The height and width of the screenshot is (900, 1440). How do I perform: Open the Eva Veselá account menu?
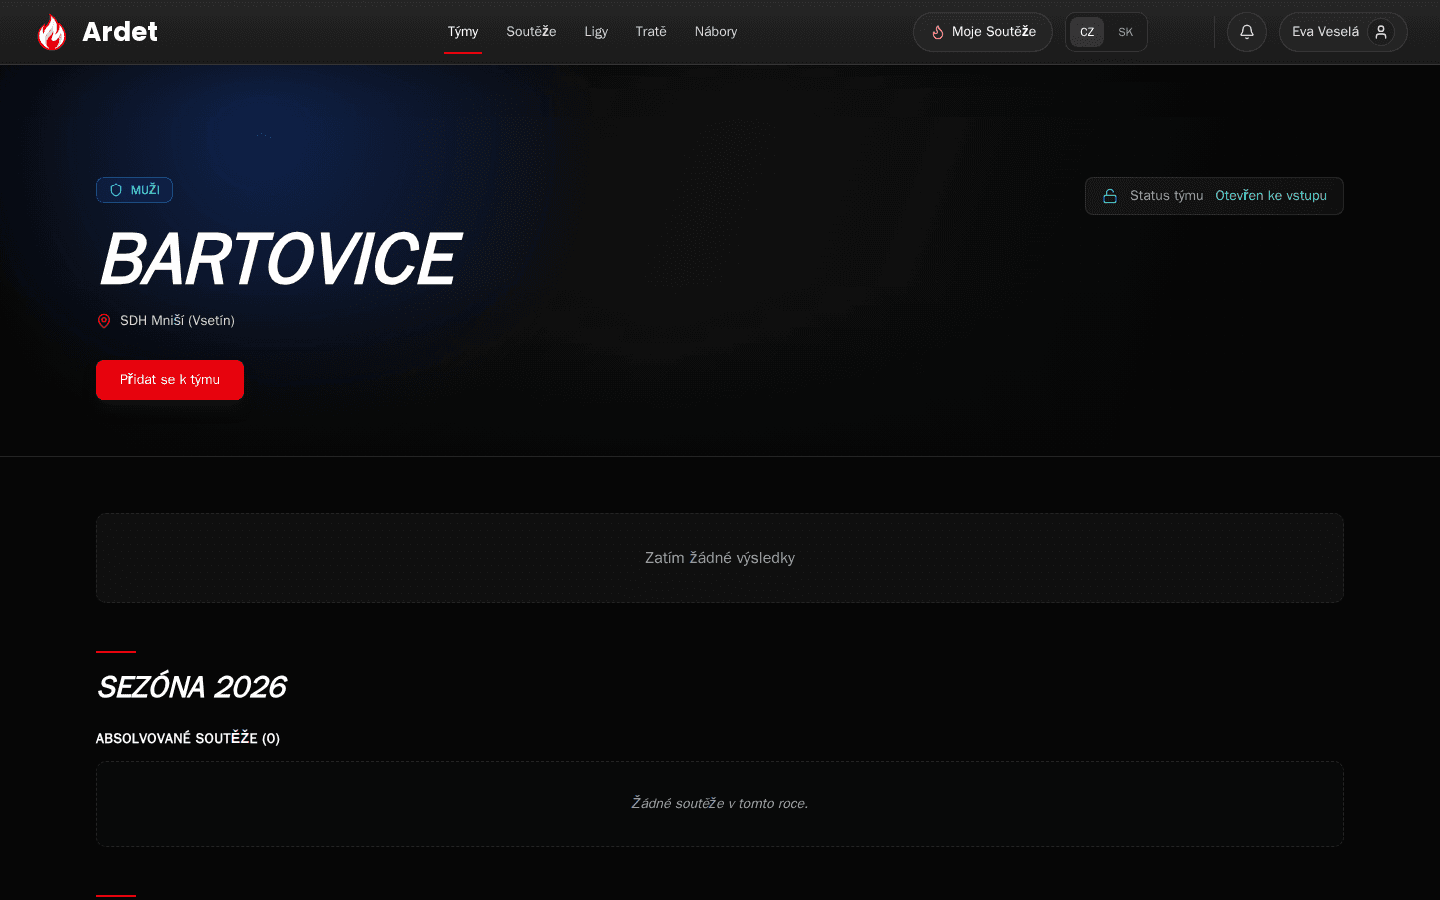tap(1343, 32)
